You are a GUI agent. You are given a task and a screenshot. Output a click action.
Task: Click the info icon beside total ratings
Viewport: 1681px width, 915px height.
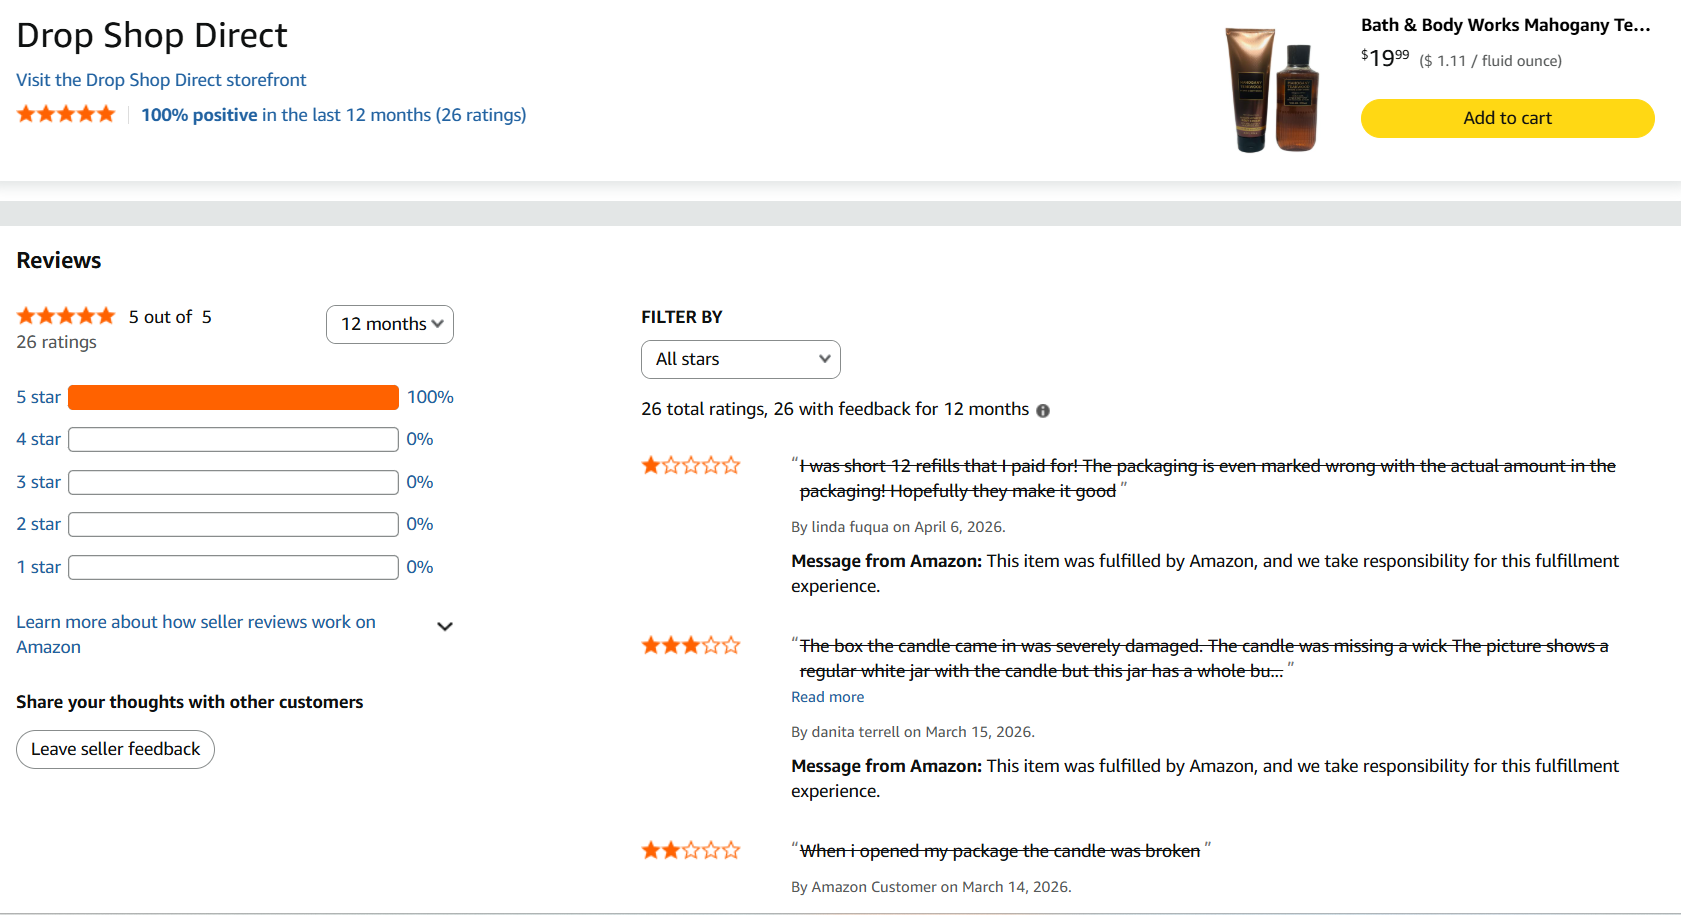tap(1043, 411)
